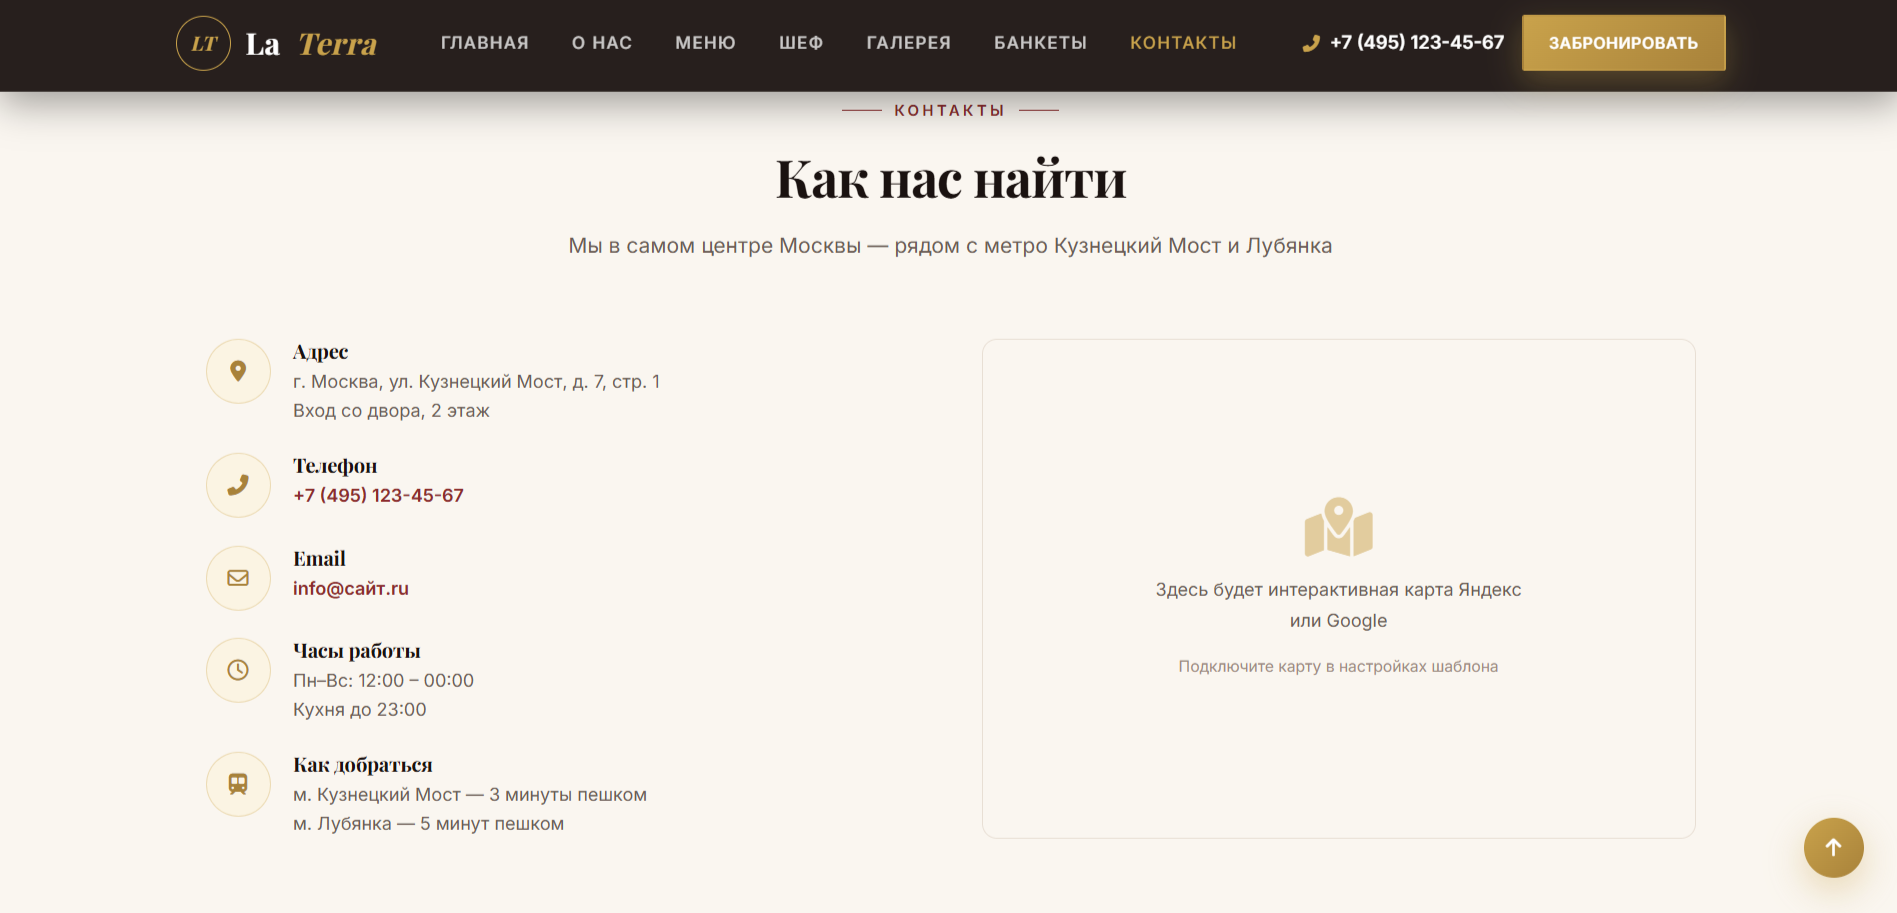Click the Адрес heading label
This screenshot has width=1897, height=913.
[320, 352]
